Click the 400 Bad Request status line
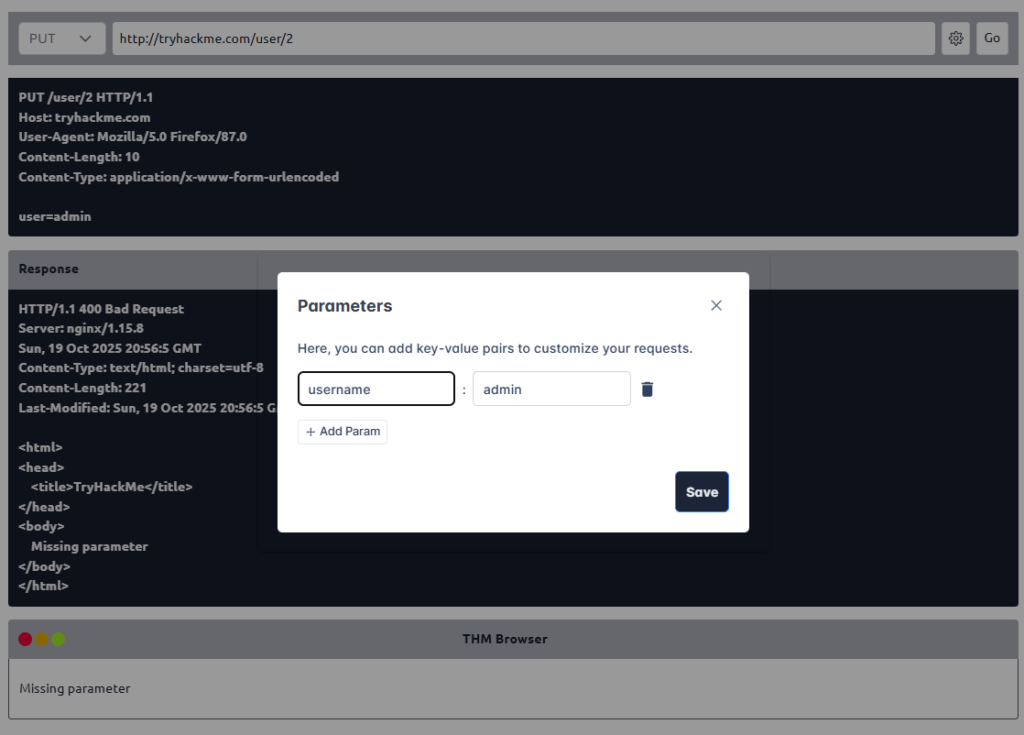The image size is (1024, 735). coord(101,309)
